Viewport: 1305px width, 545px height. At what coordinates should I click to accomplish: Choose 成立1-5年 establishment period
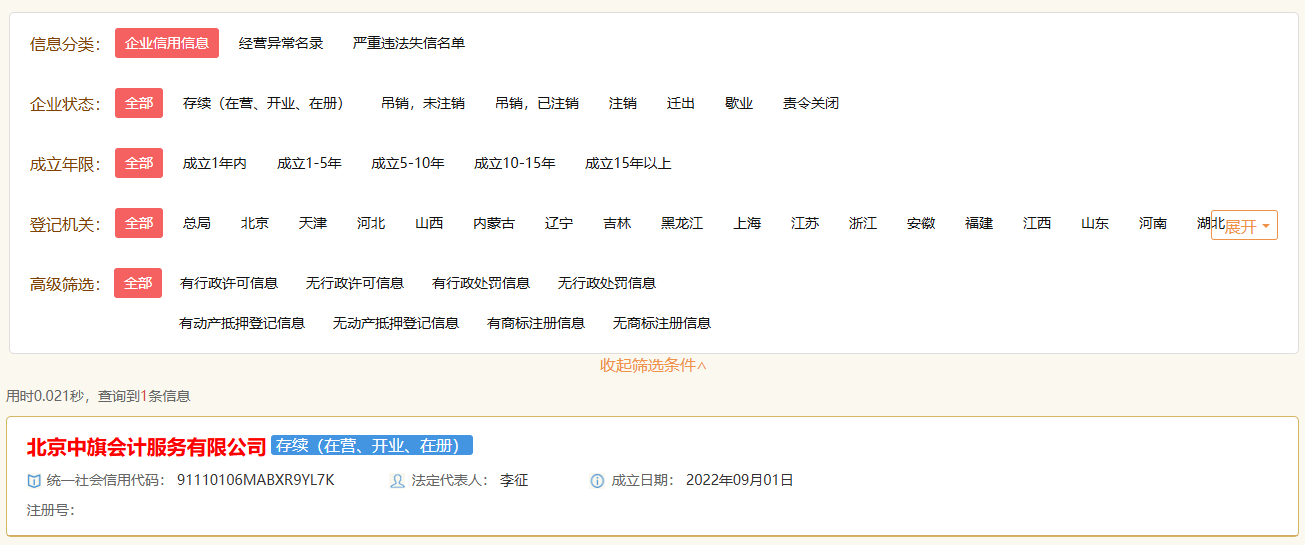(x=309, y=163)
